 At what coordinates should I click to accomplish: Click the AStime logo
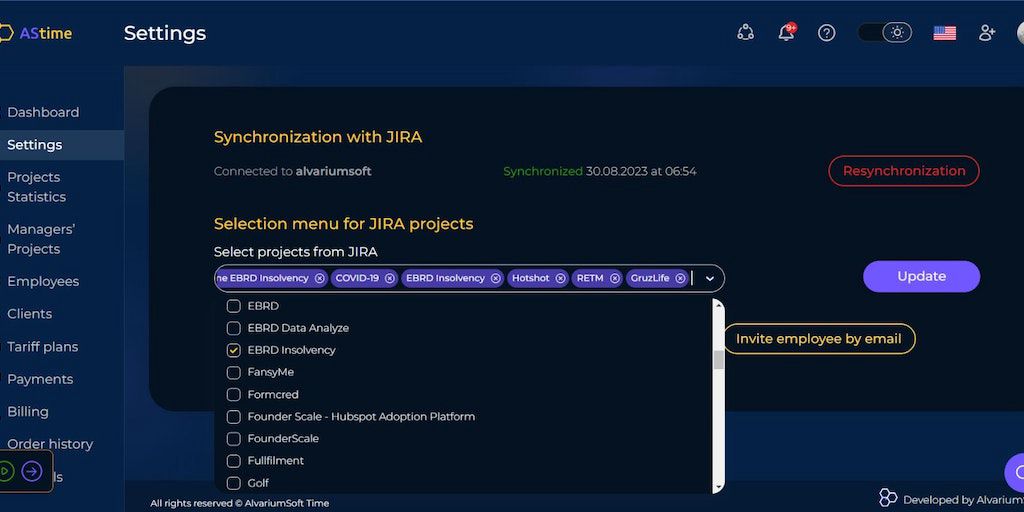(36, 33)
